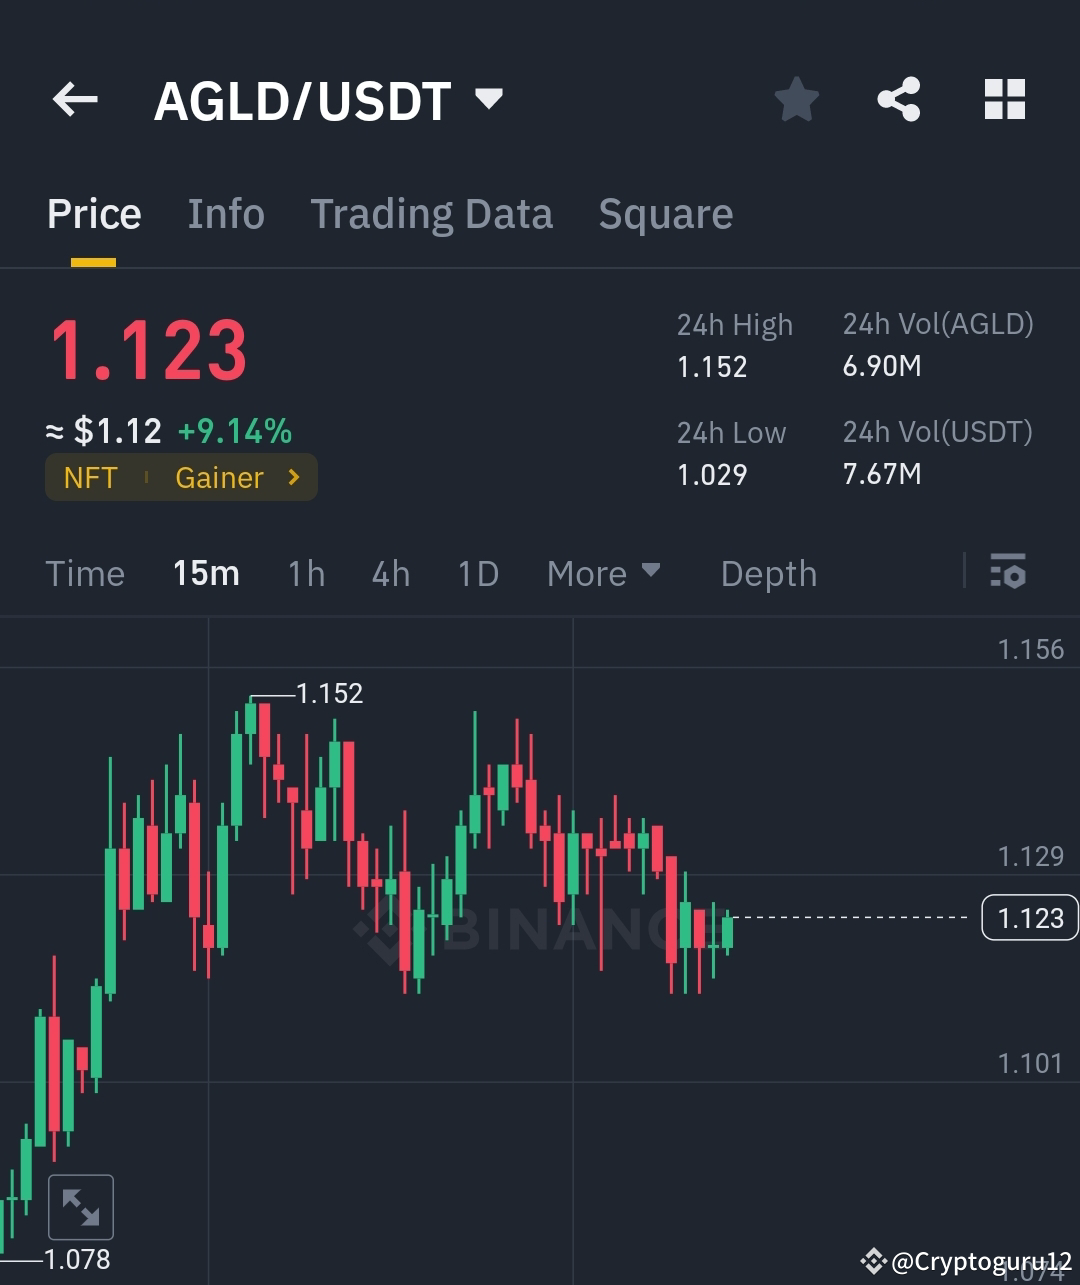Select the current price label 1.123

point(1030,917)
